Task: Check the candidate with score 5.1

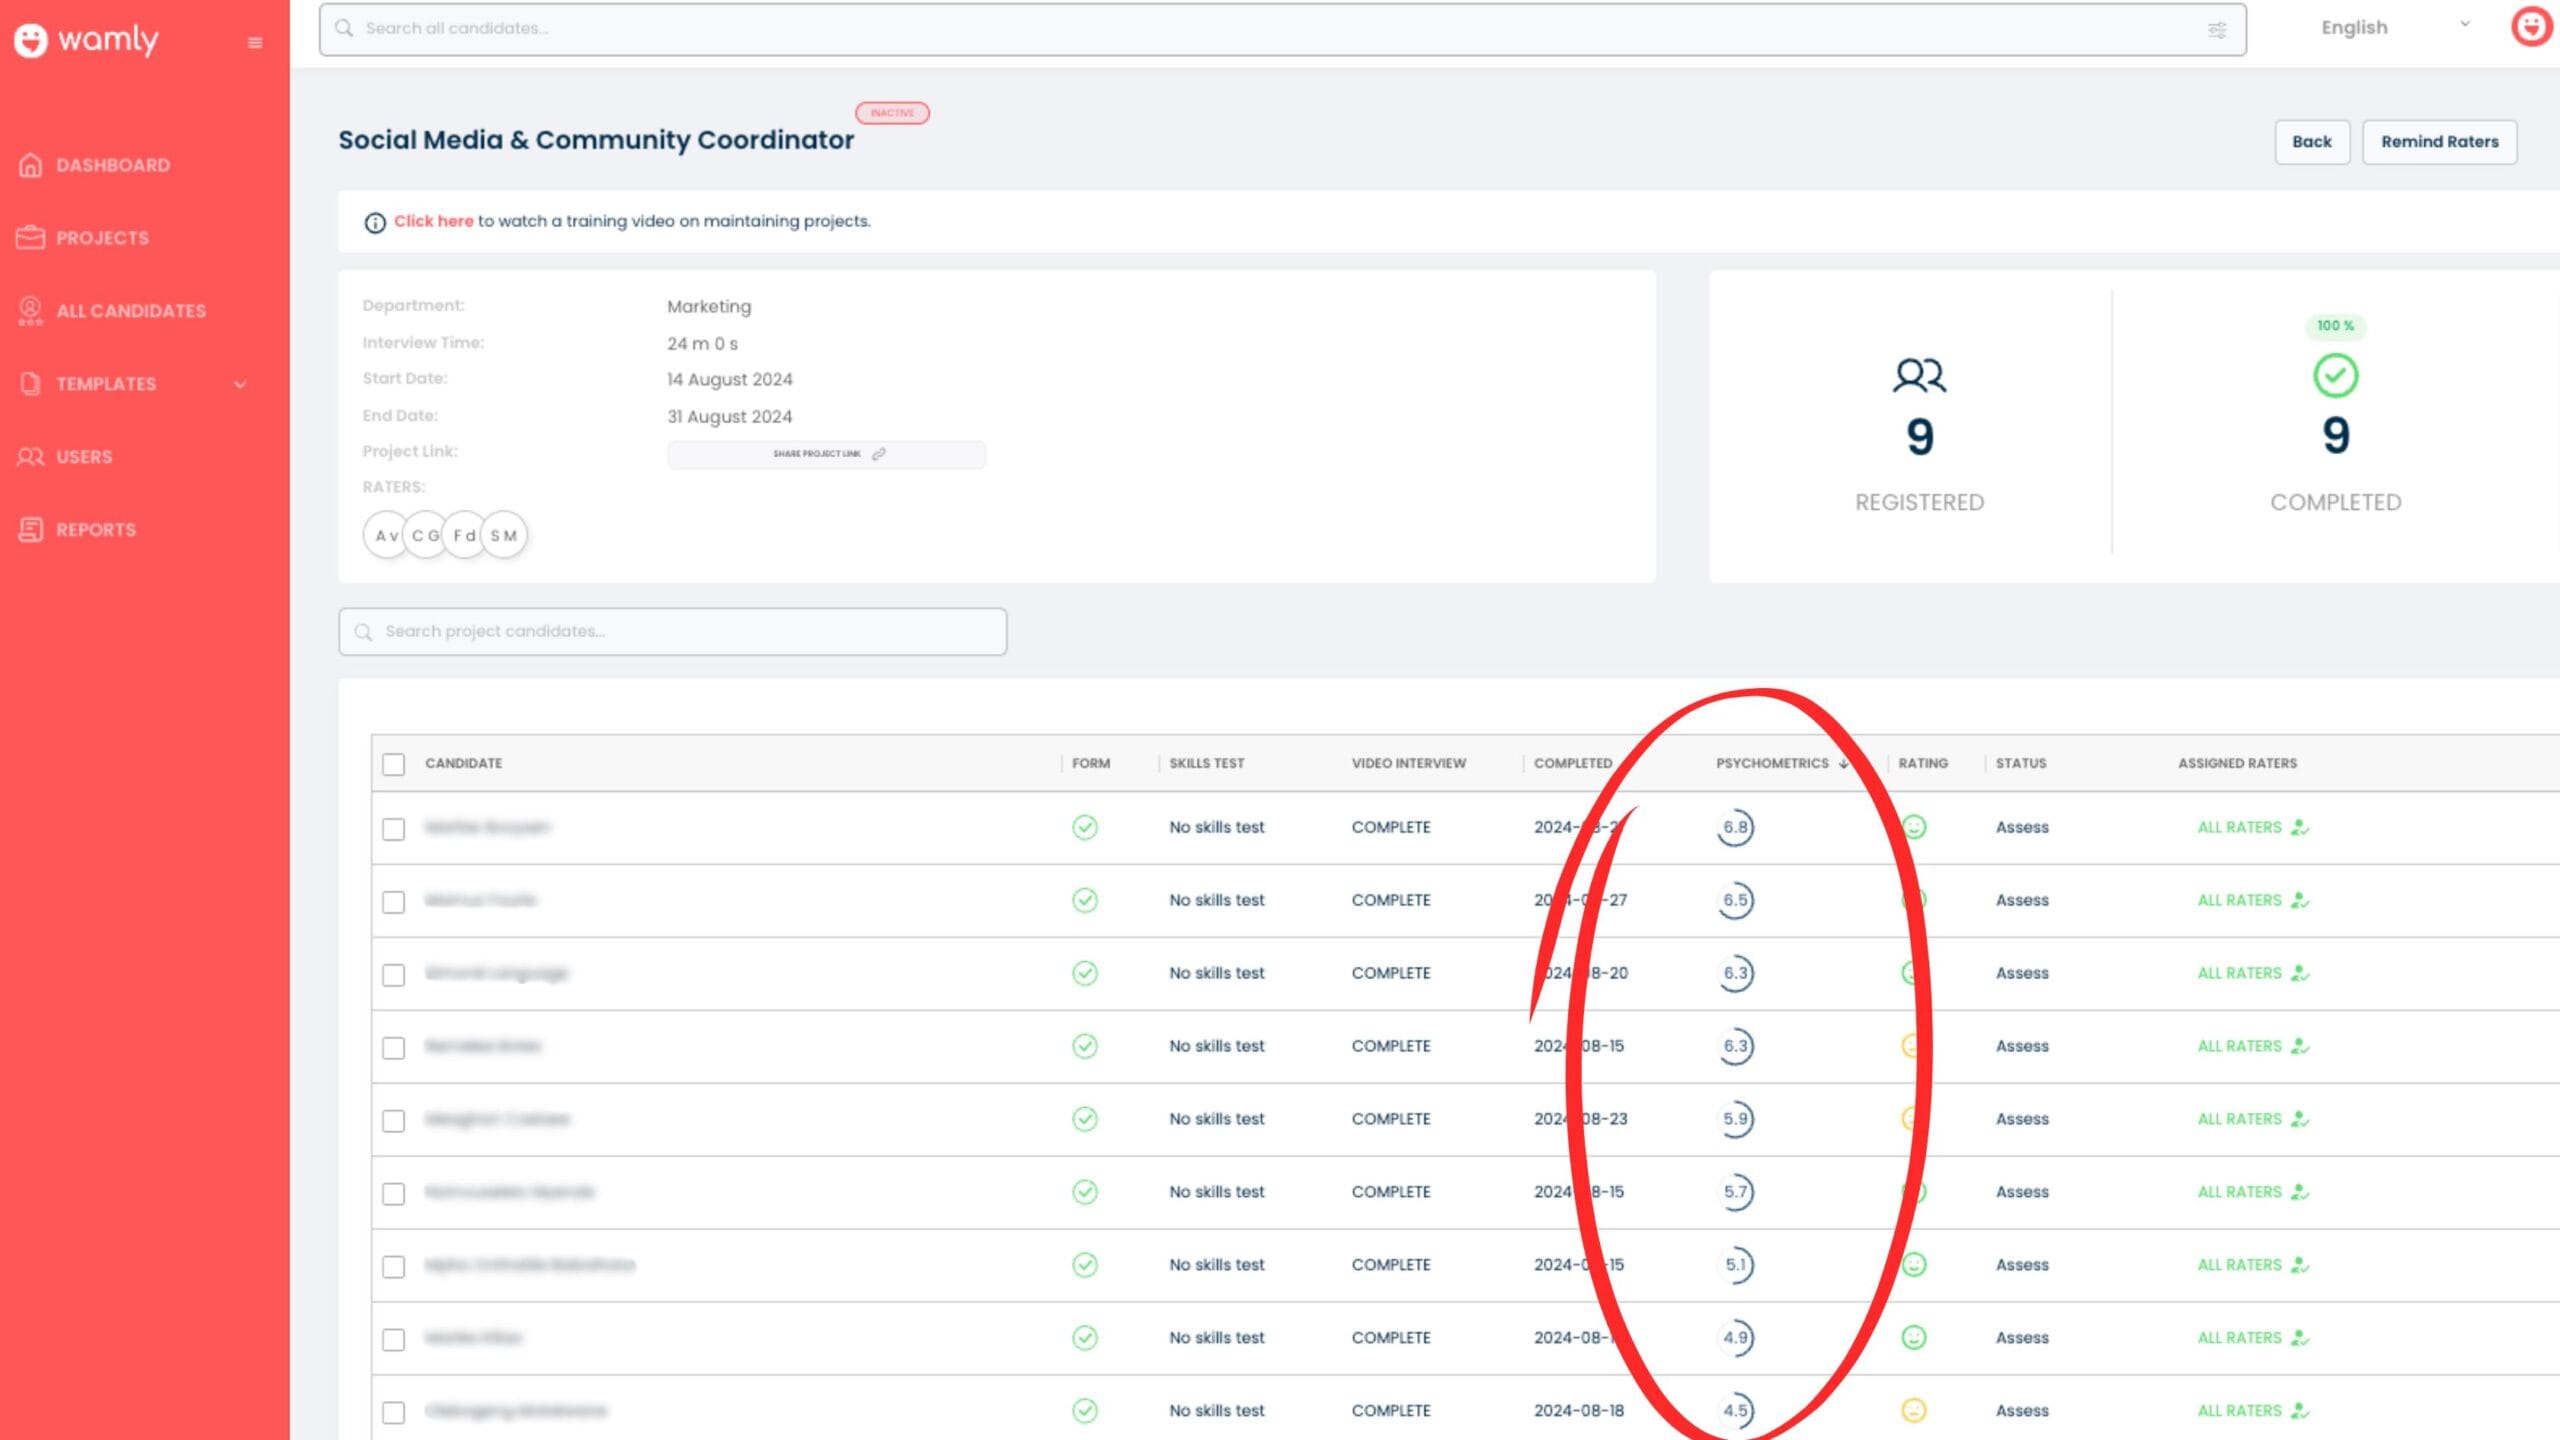Action: pyautogui.click(x=394, y=1268)
